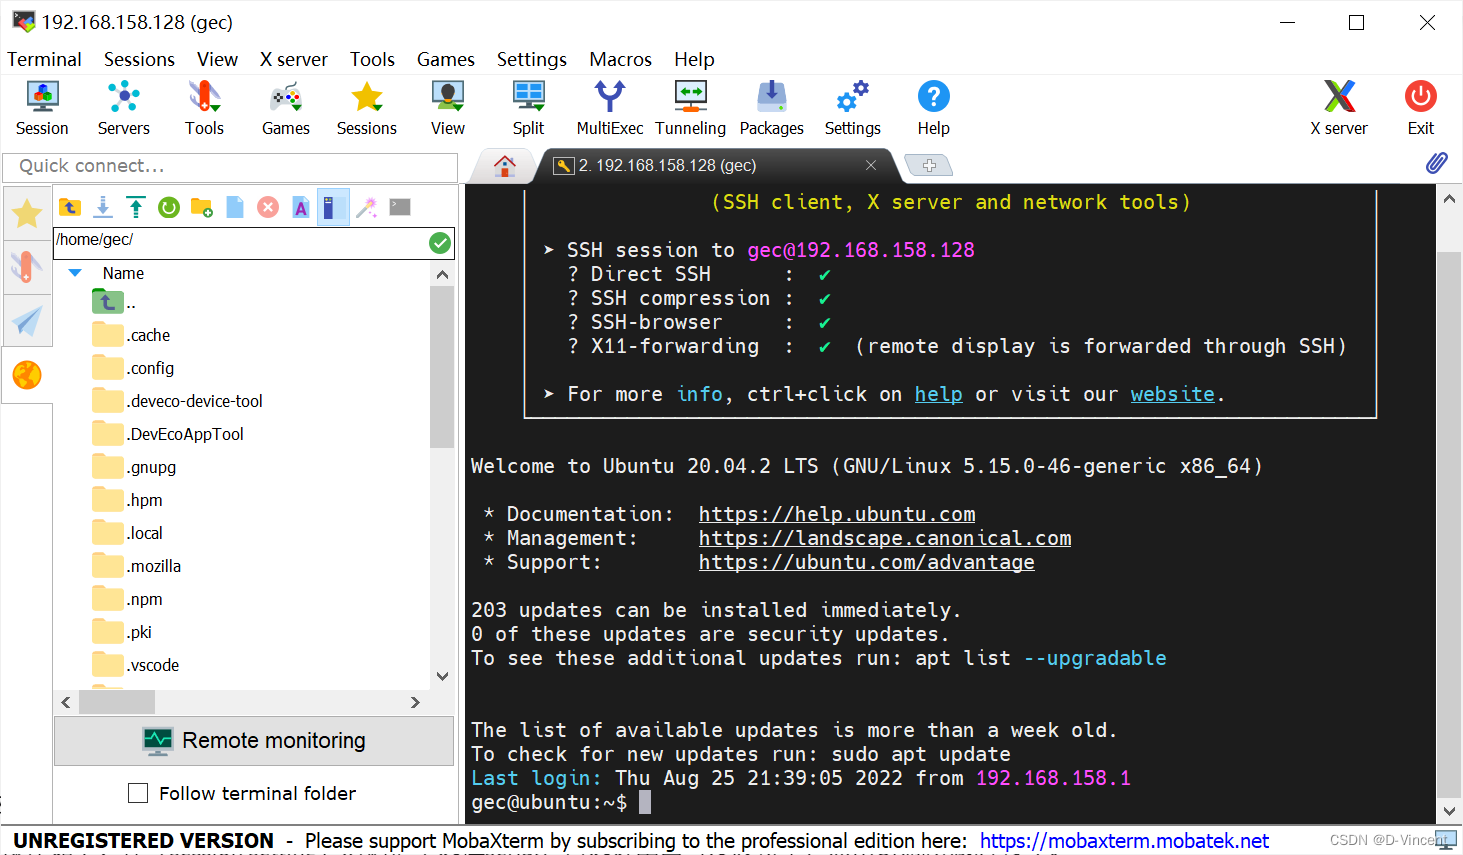Open the View menu
This screenshot has width=1463, height=855.
coord(217,59)
